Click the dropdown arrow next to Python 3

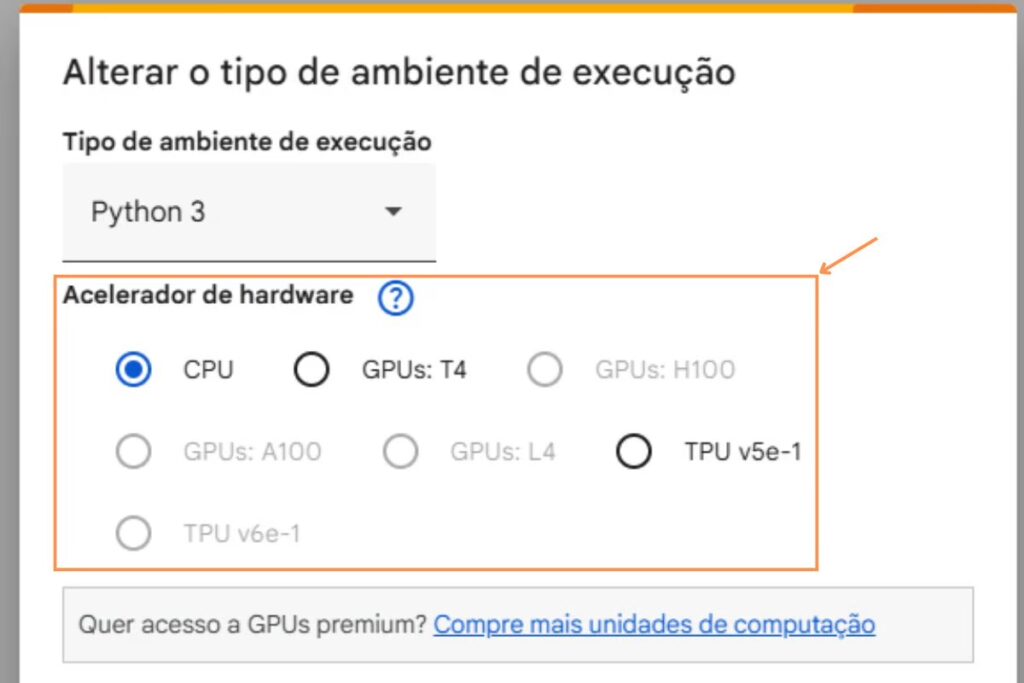pos(393,212)
